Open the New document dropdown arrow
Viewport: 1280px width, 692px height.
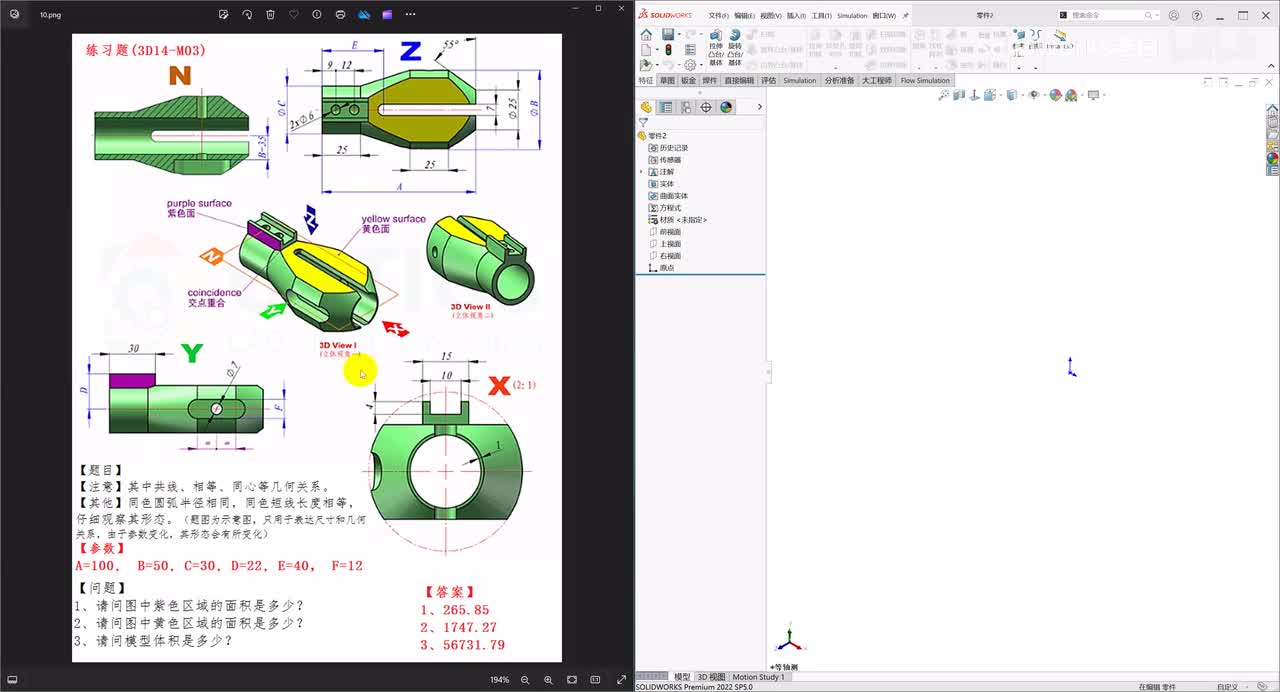click(x=657, y=49)
